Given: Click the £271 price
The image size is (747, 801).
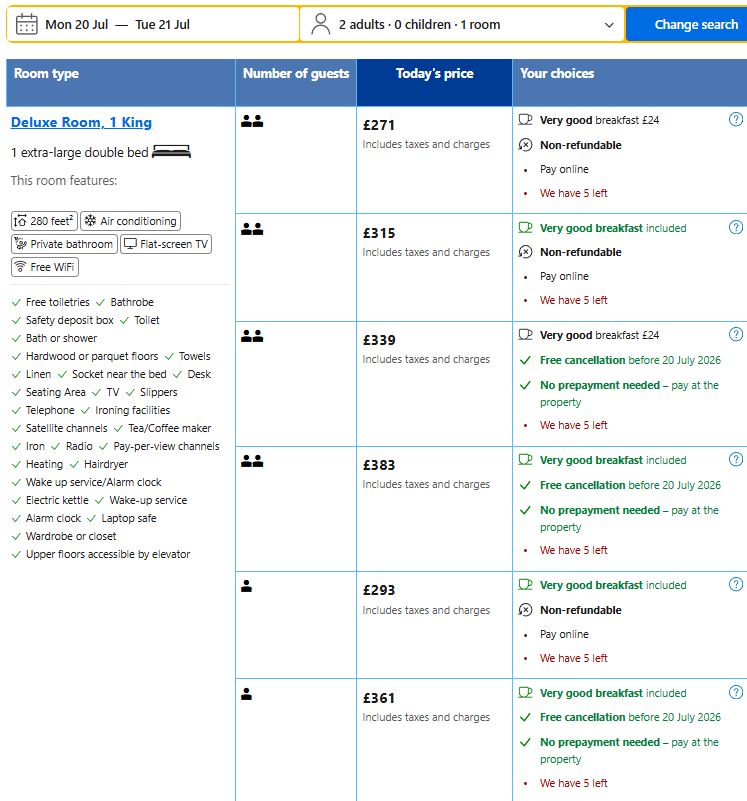Looking at the screenshot, I should click(x=379, y=125).
